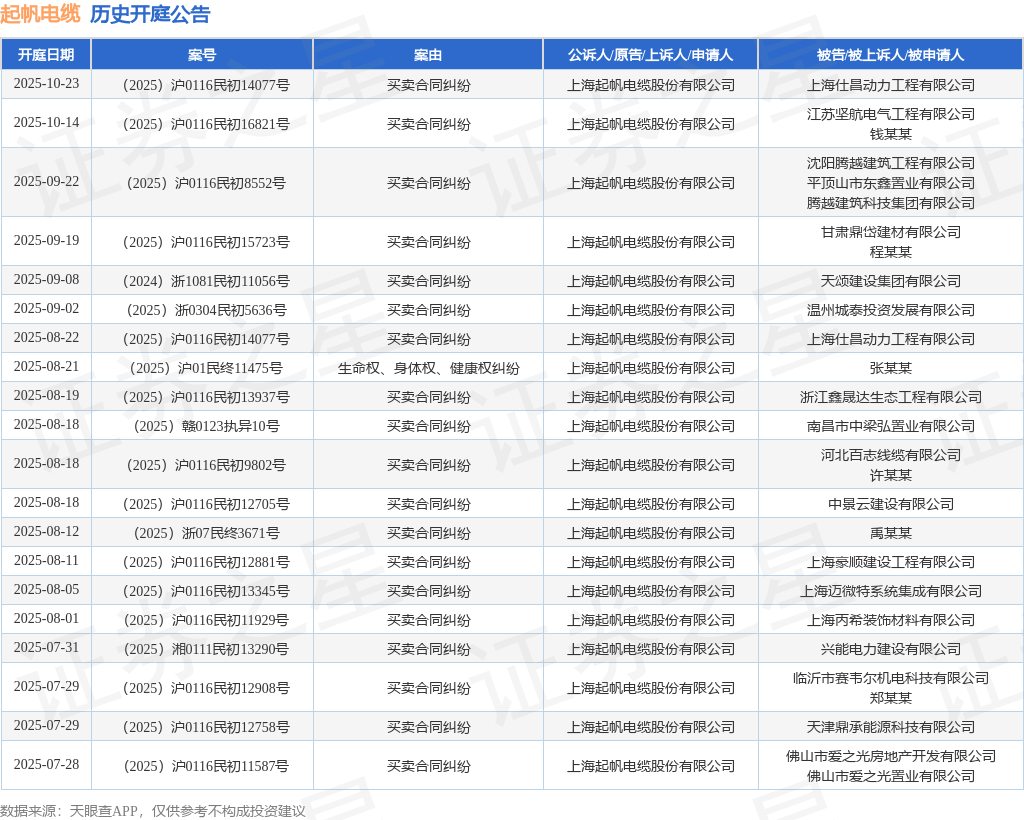The width and height of the screenshot is (1024, 820).
Task: Click the date 2025-10-14
Action: 46,123
